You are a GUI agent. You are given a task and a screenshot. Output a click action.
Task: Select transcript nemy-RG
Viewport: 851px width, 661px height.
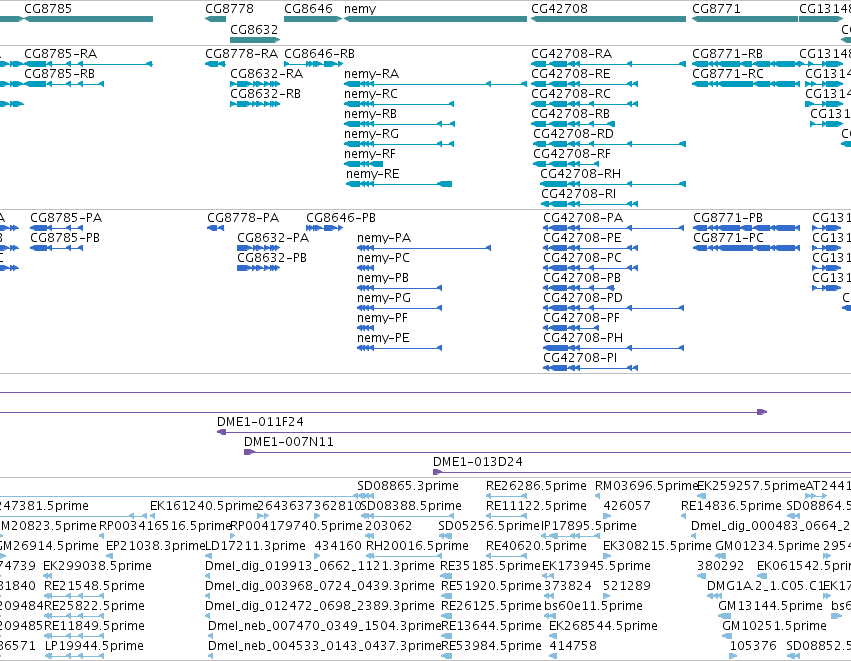tap(399, 144)
